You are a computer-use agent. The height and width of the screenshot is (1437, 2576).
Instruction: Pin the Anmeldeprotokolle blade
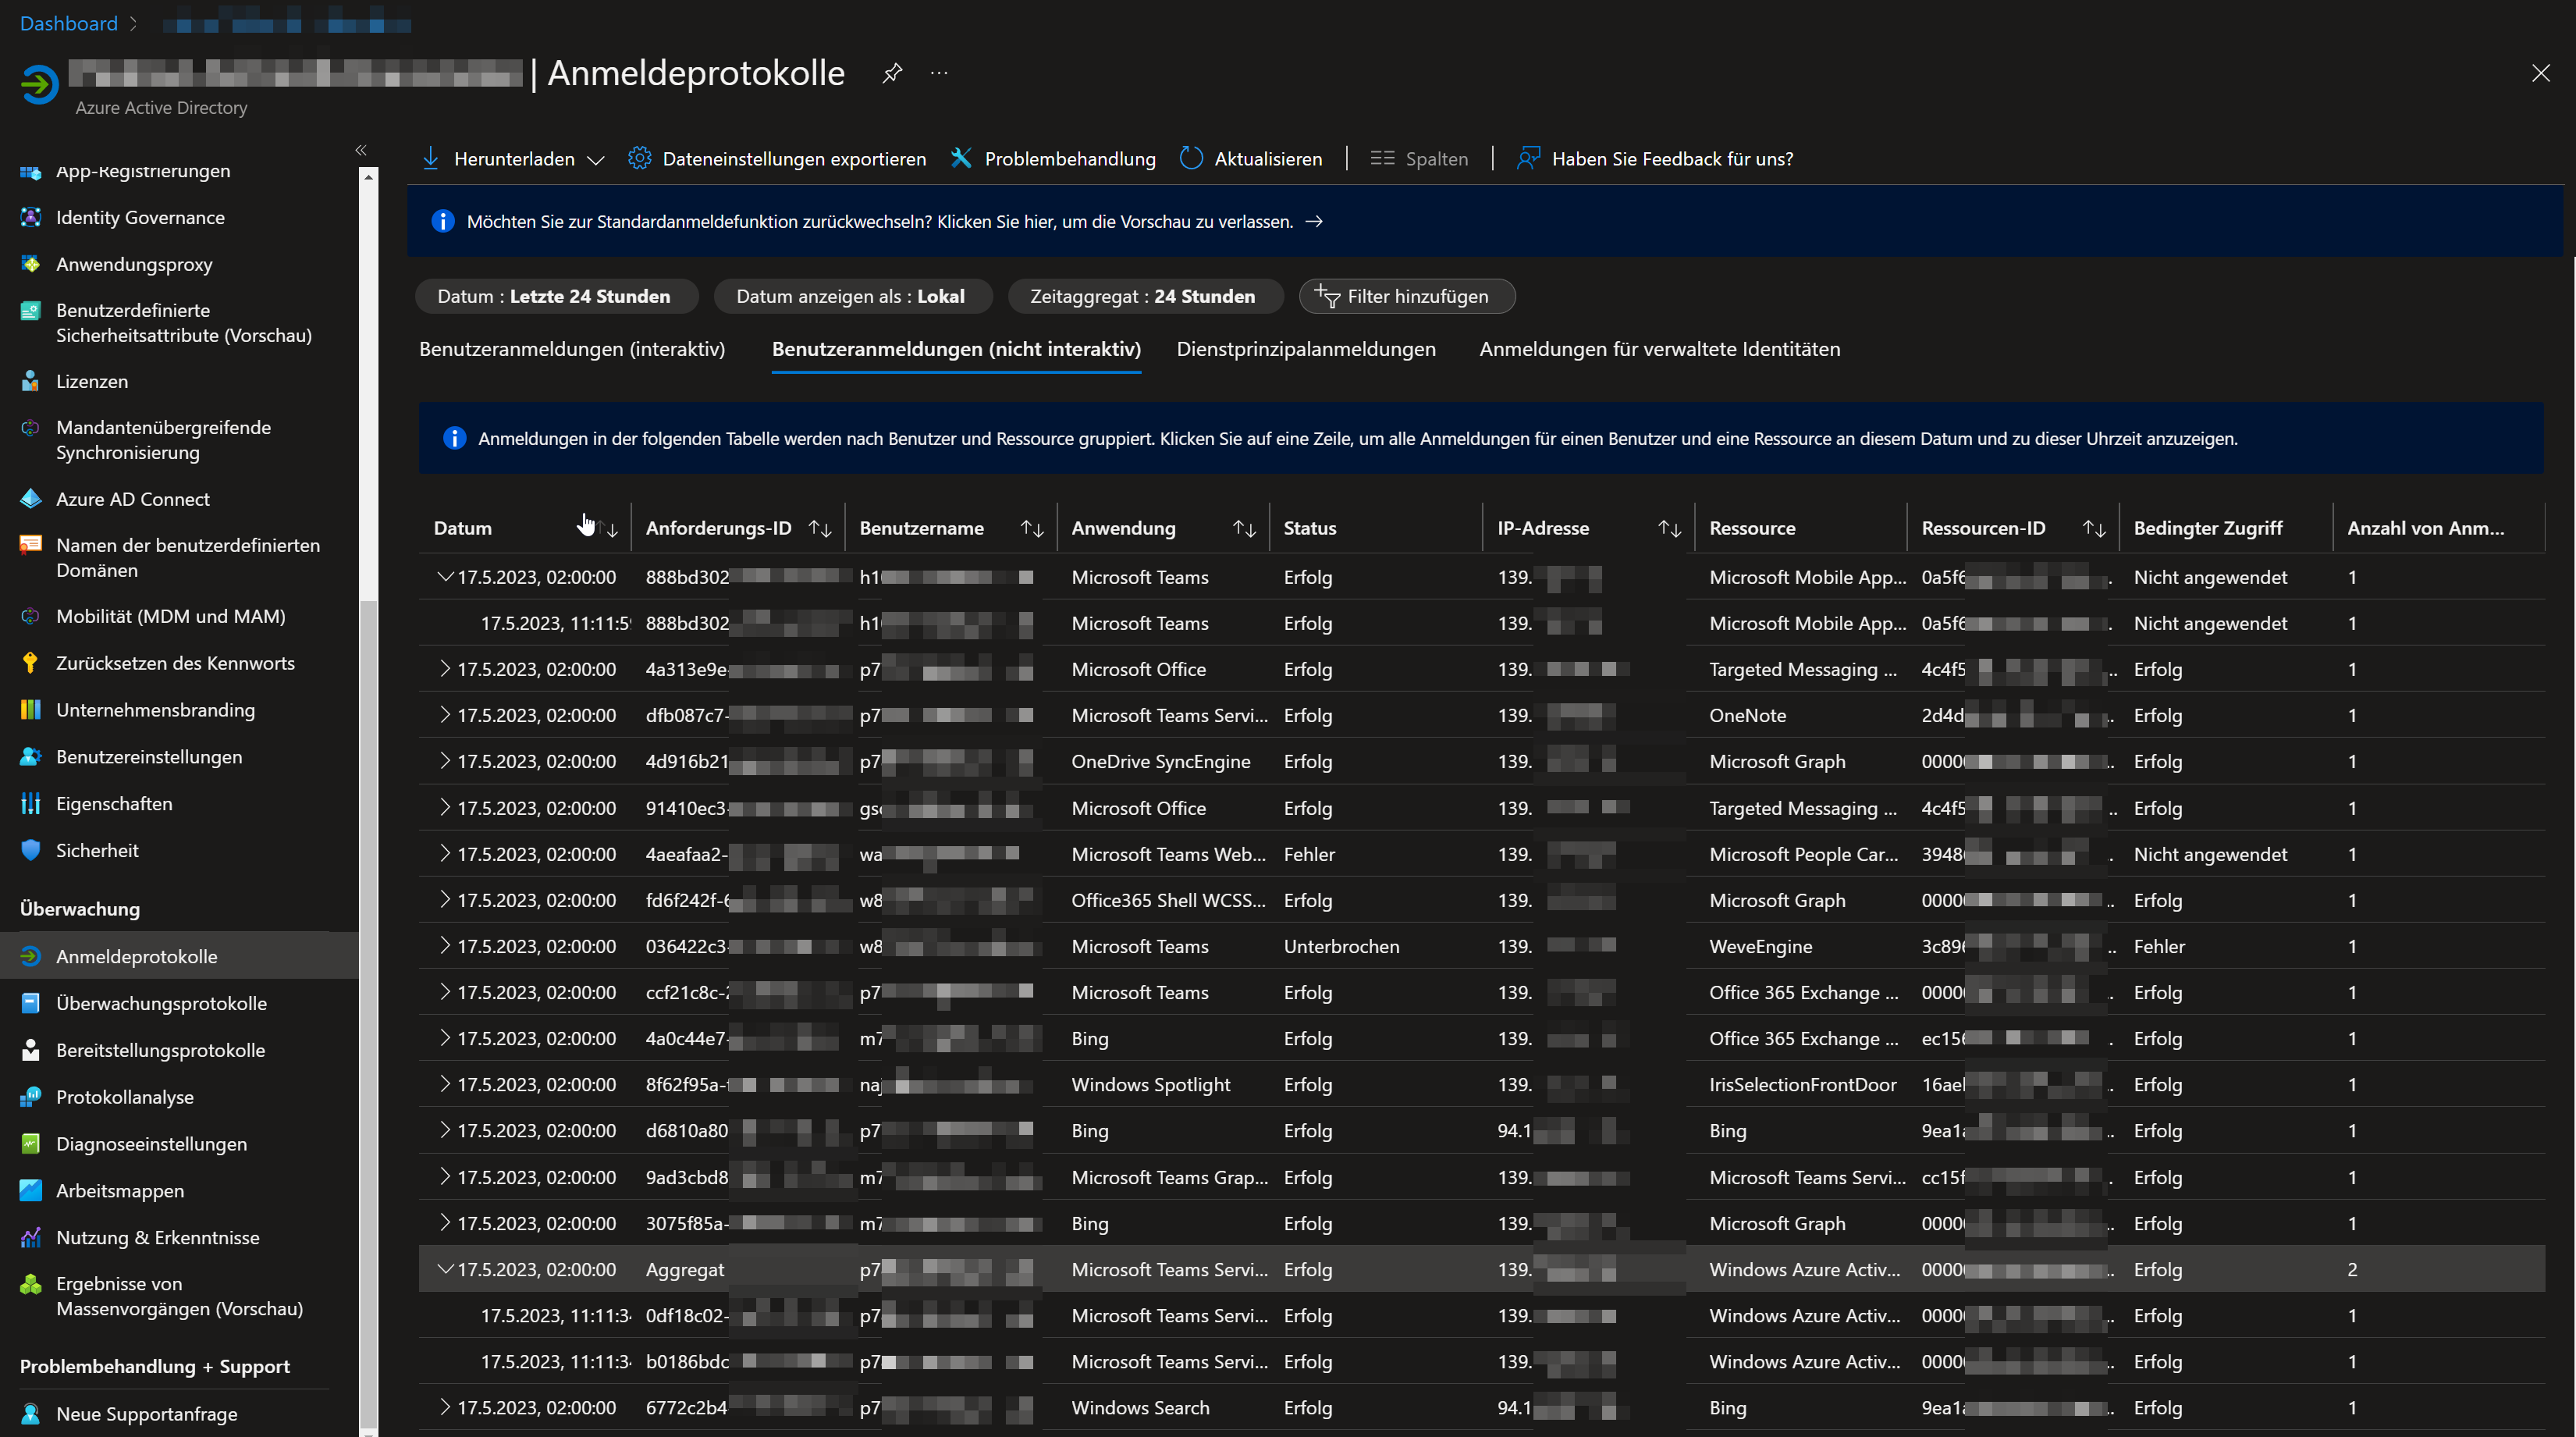[x=892, y=73]
